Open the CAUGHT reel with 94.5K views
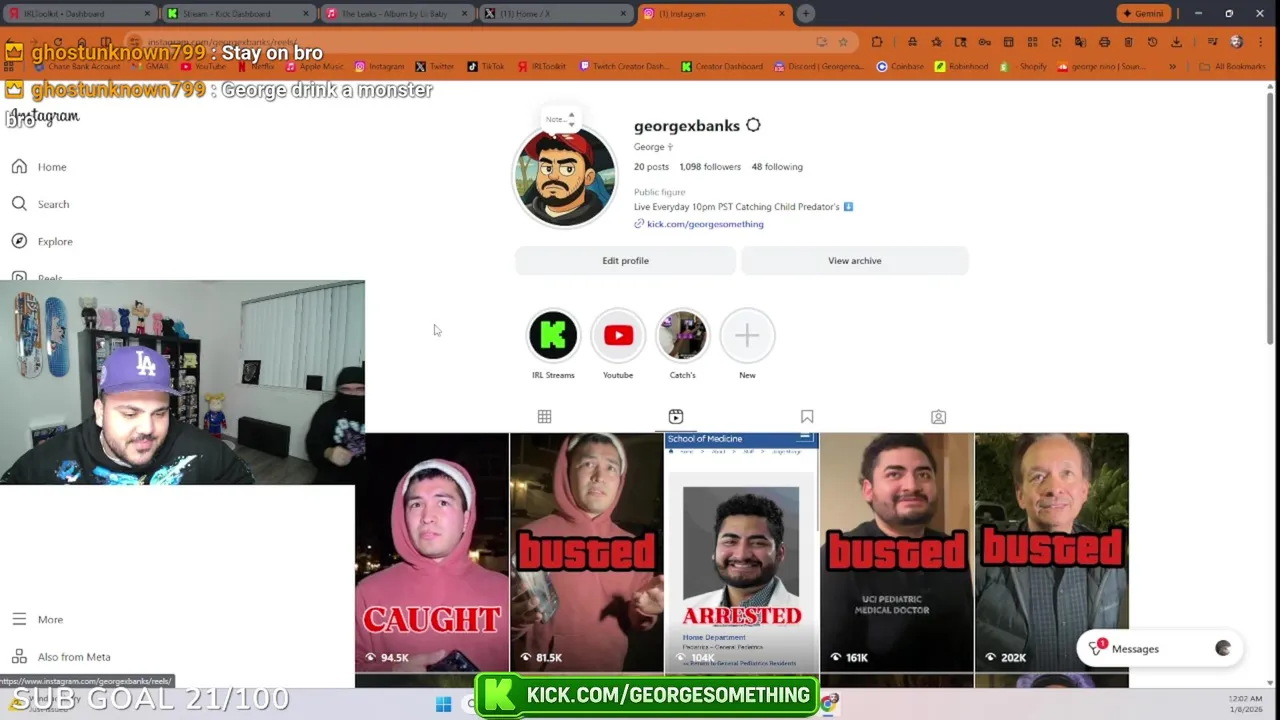 click(432, 552)
